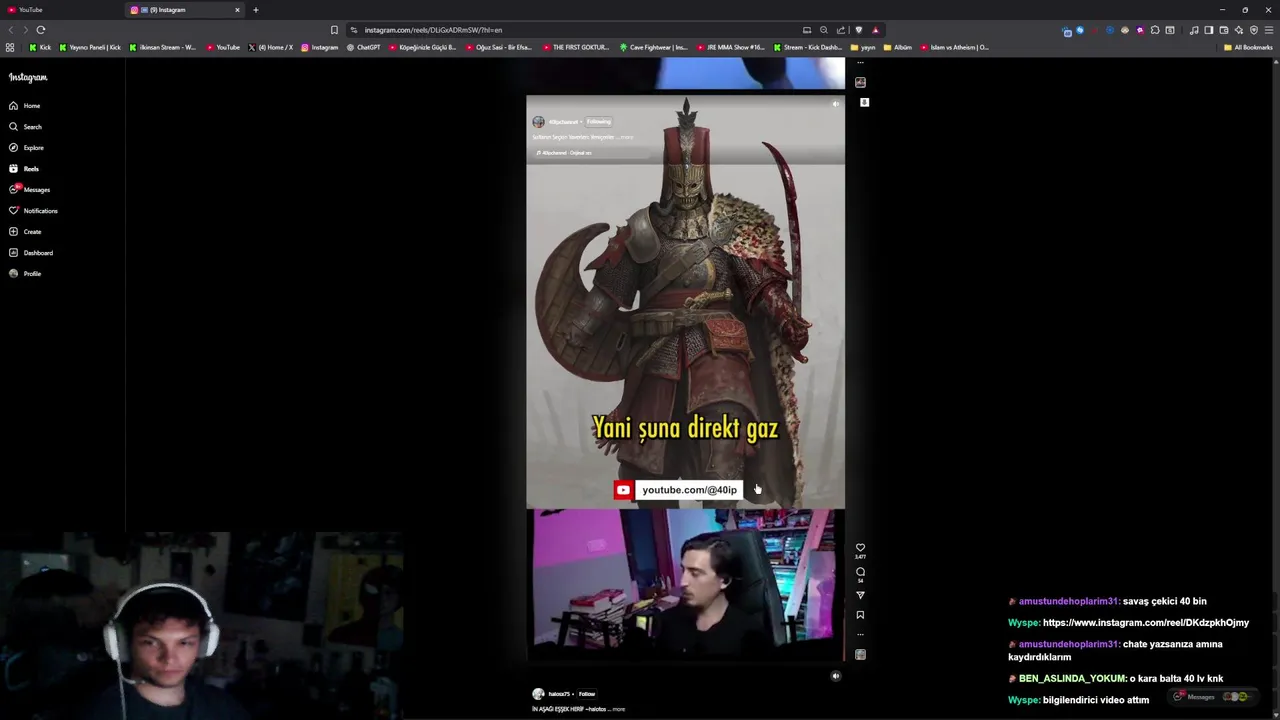This screenshot has width=1280, height=720.
Task: Open more options for the current reel
Action: point(860,634)
